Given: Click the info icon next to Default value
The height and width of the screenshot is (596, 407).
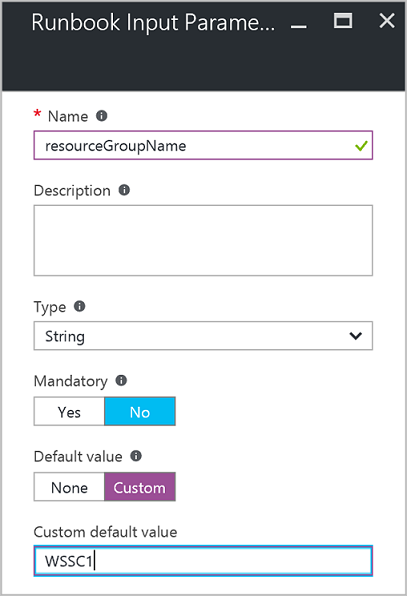Looking at the screenshot, I should point(136,456).
